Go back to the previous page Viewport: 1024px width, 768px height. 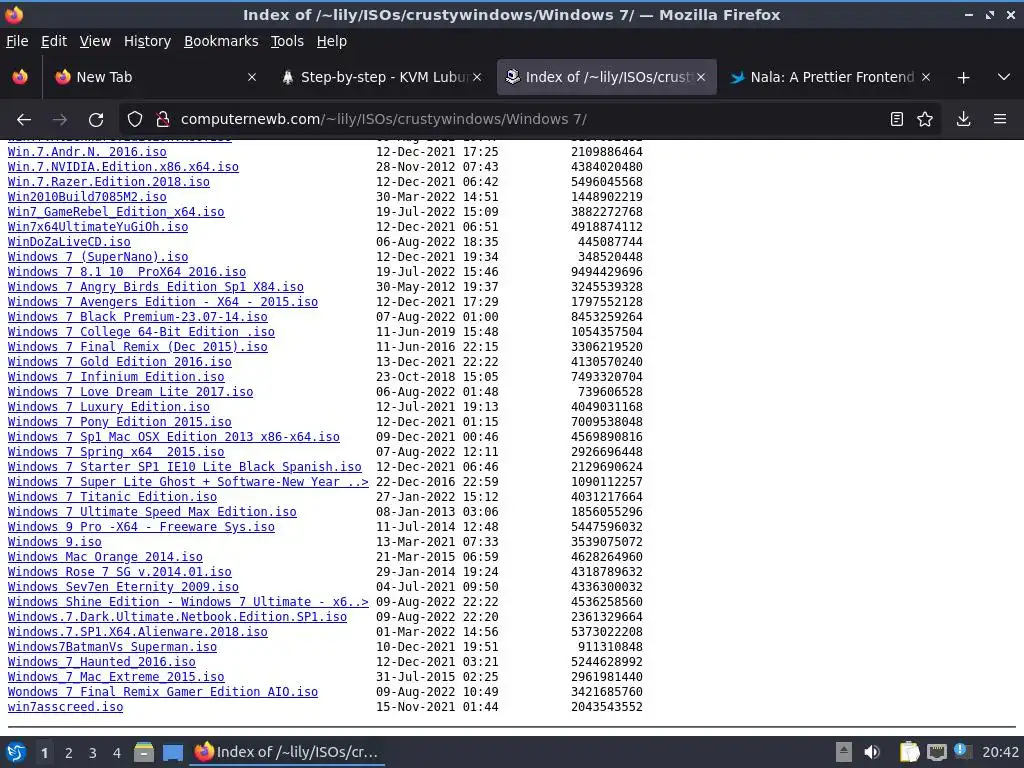(24, 120)
